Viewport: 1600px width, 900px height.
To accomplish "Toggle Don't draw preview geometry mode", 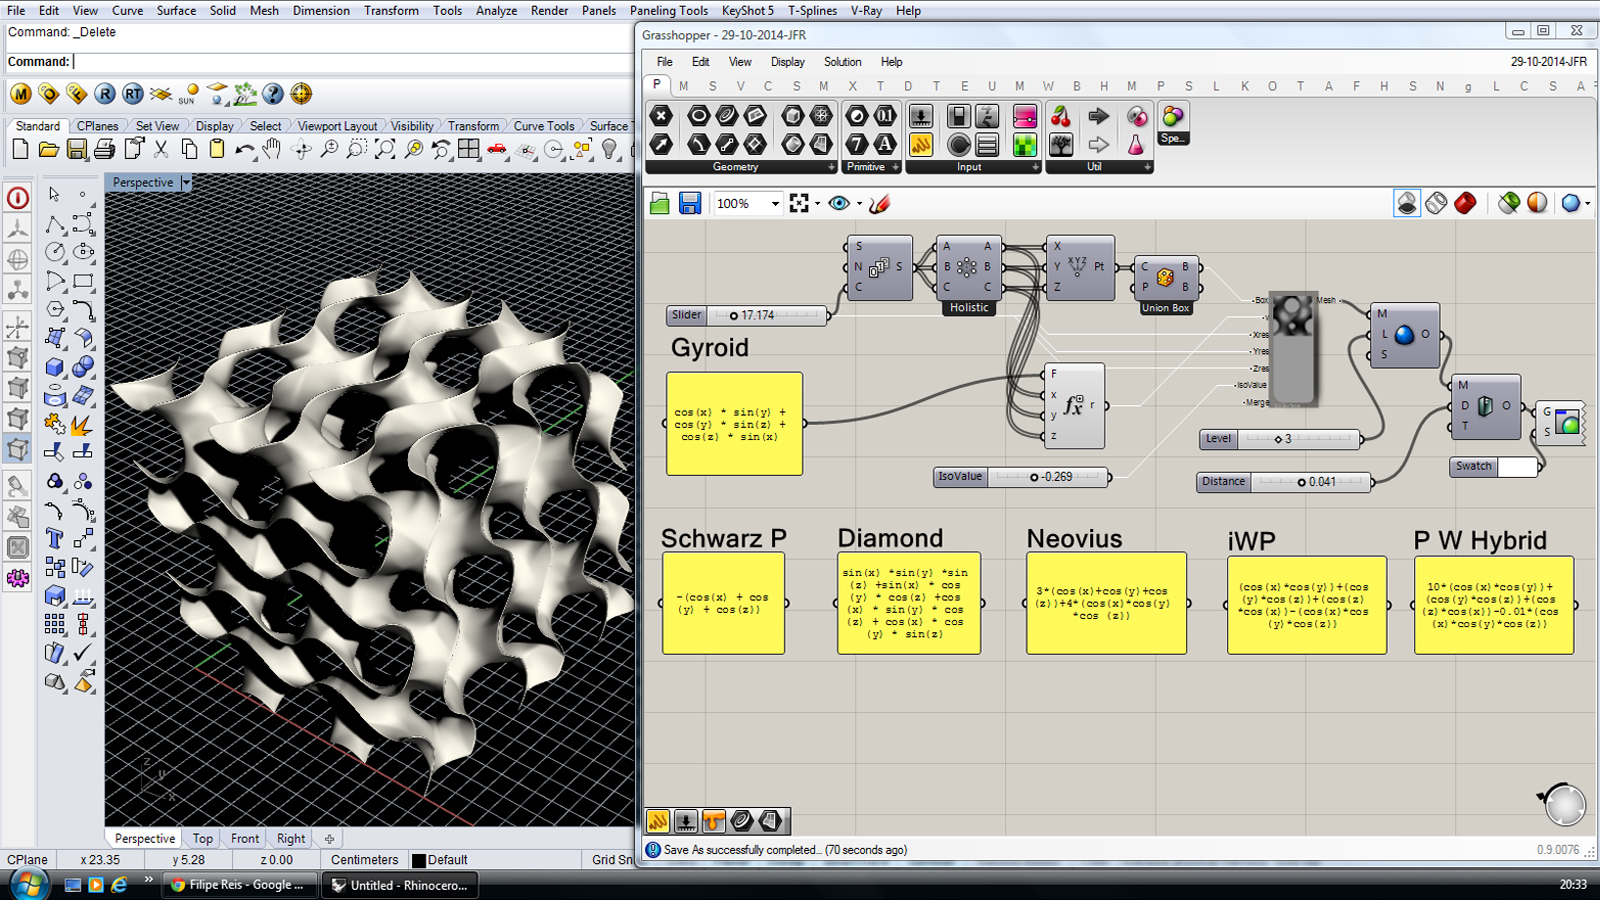I will tap(1407, 203).
